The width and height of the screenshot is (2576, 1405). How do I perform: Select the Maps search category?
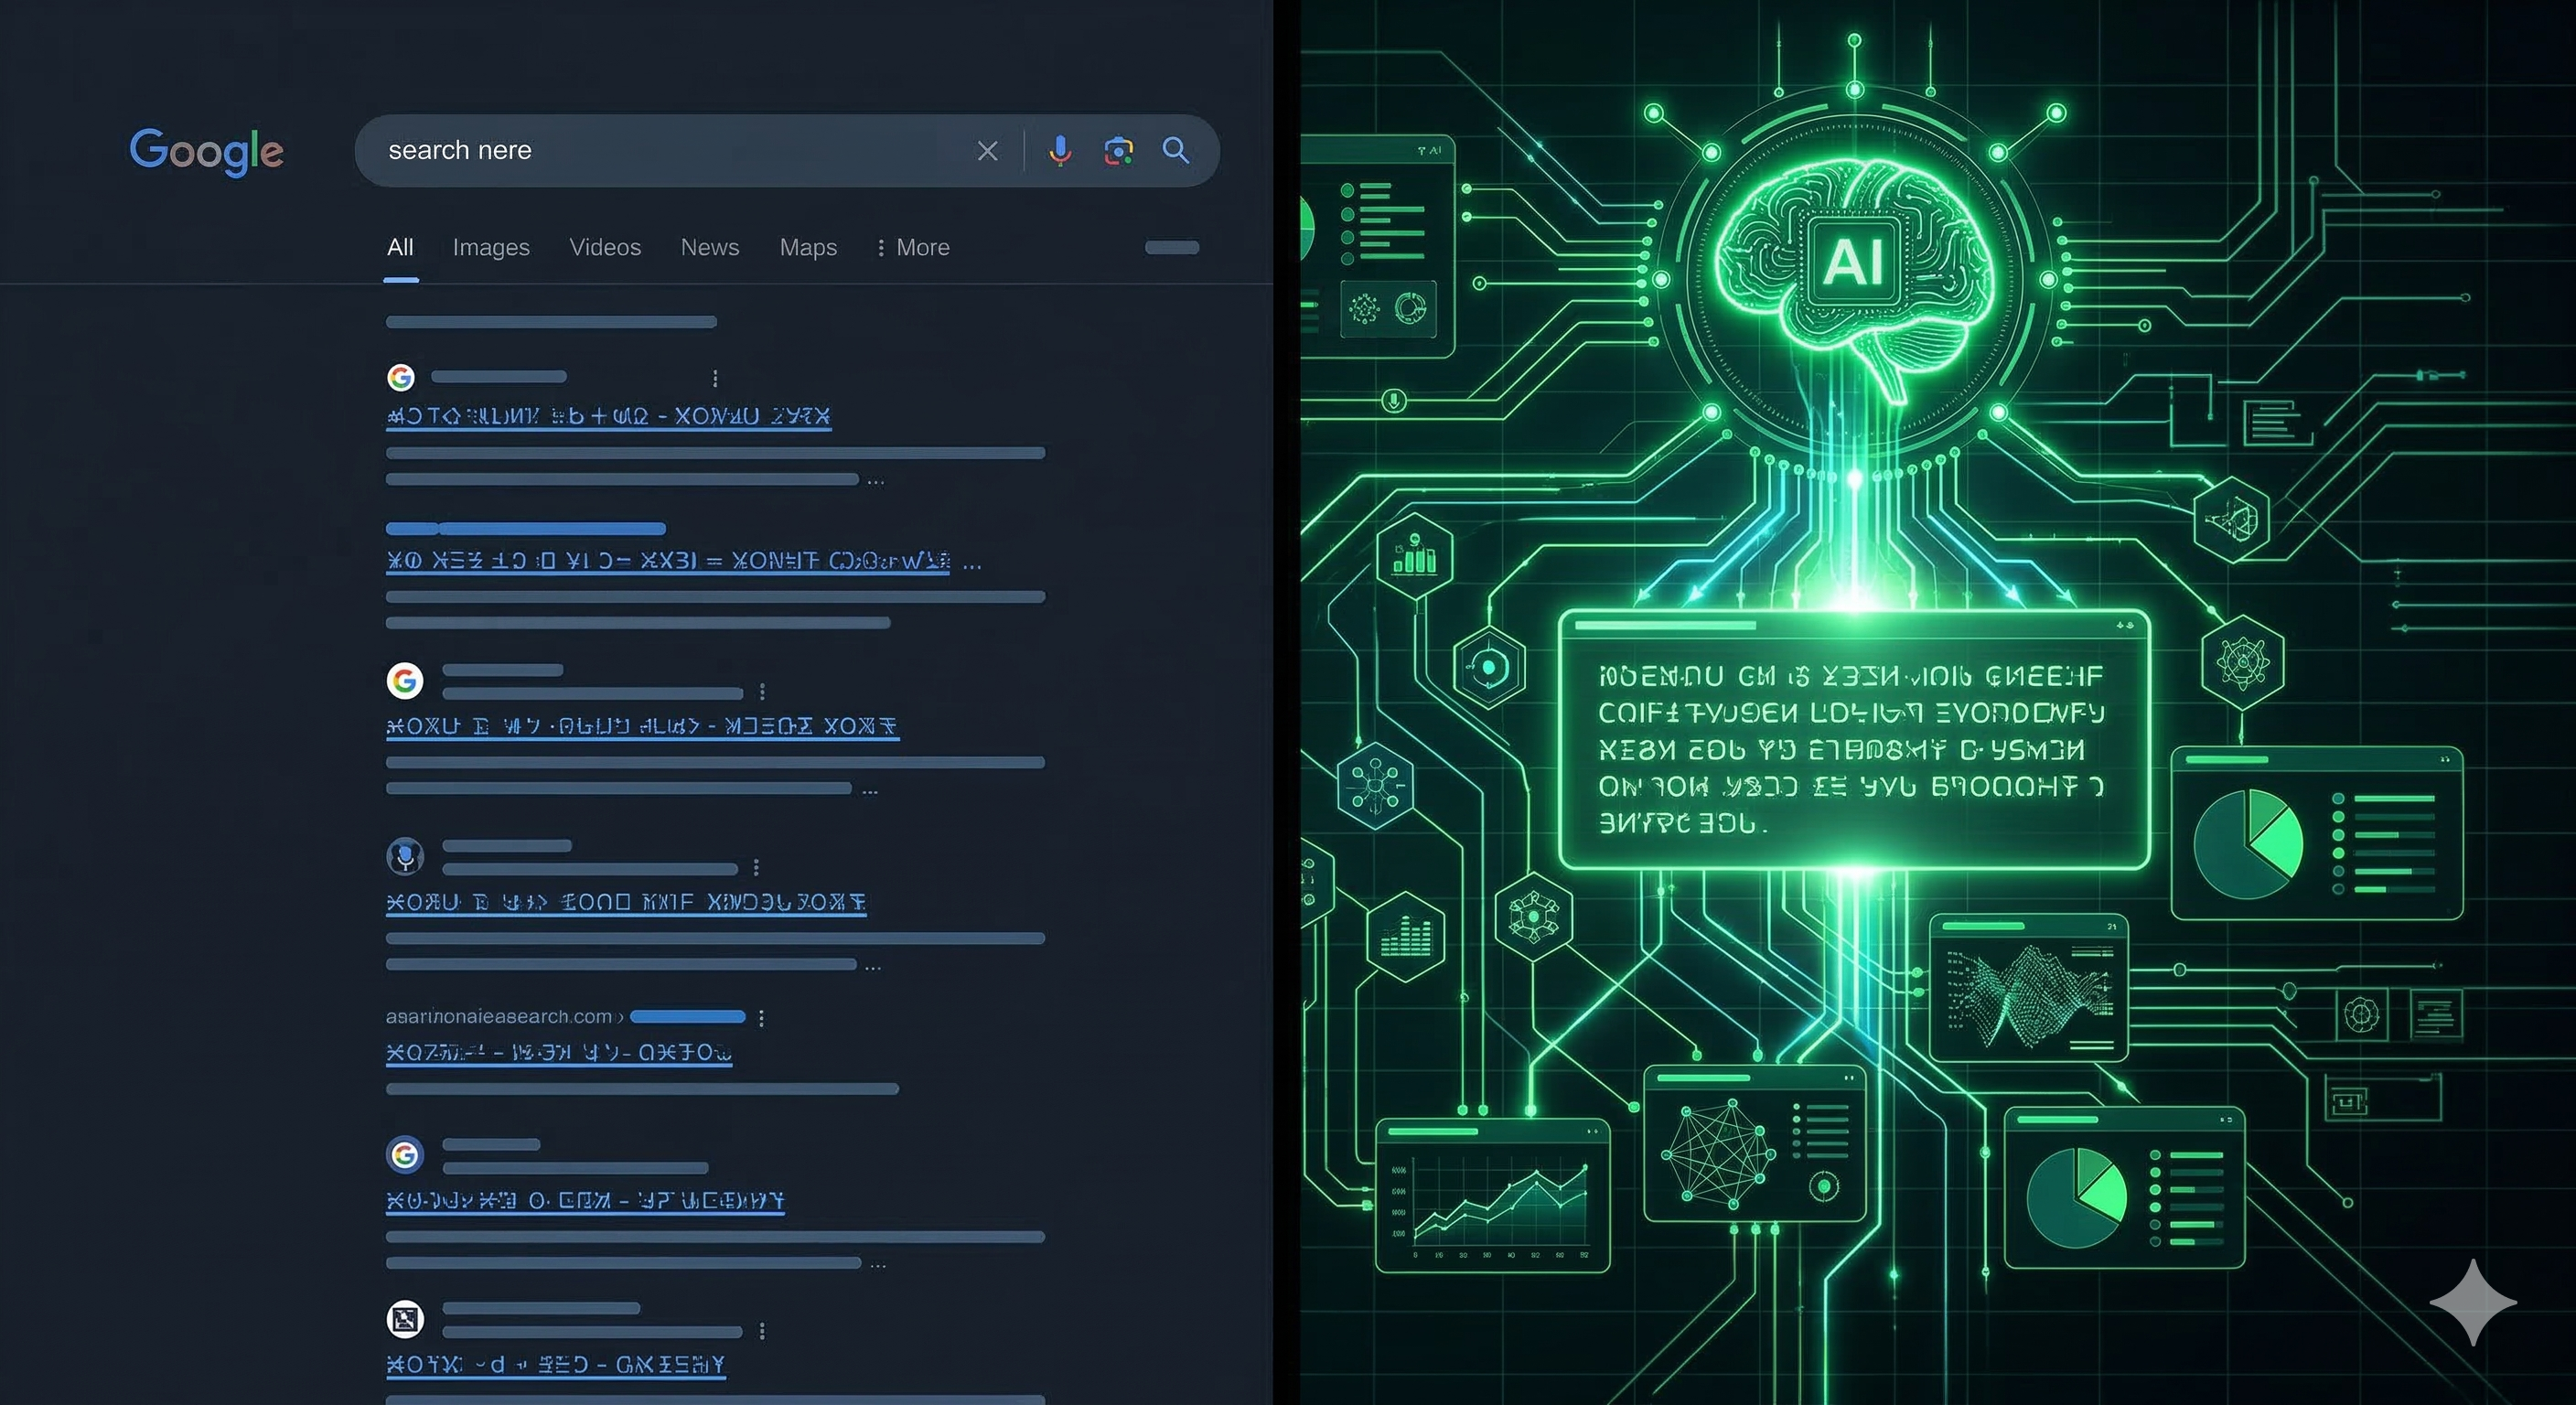pos(807,247)
